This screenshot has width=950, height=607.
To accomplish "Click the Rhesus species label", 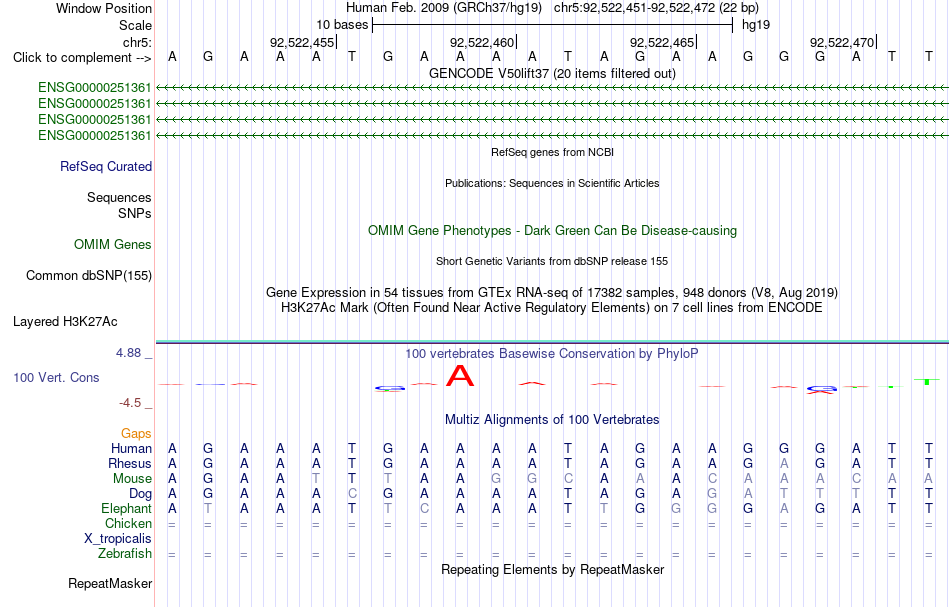I will pos(130,463).
